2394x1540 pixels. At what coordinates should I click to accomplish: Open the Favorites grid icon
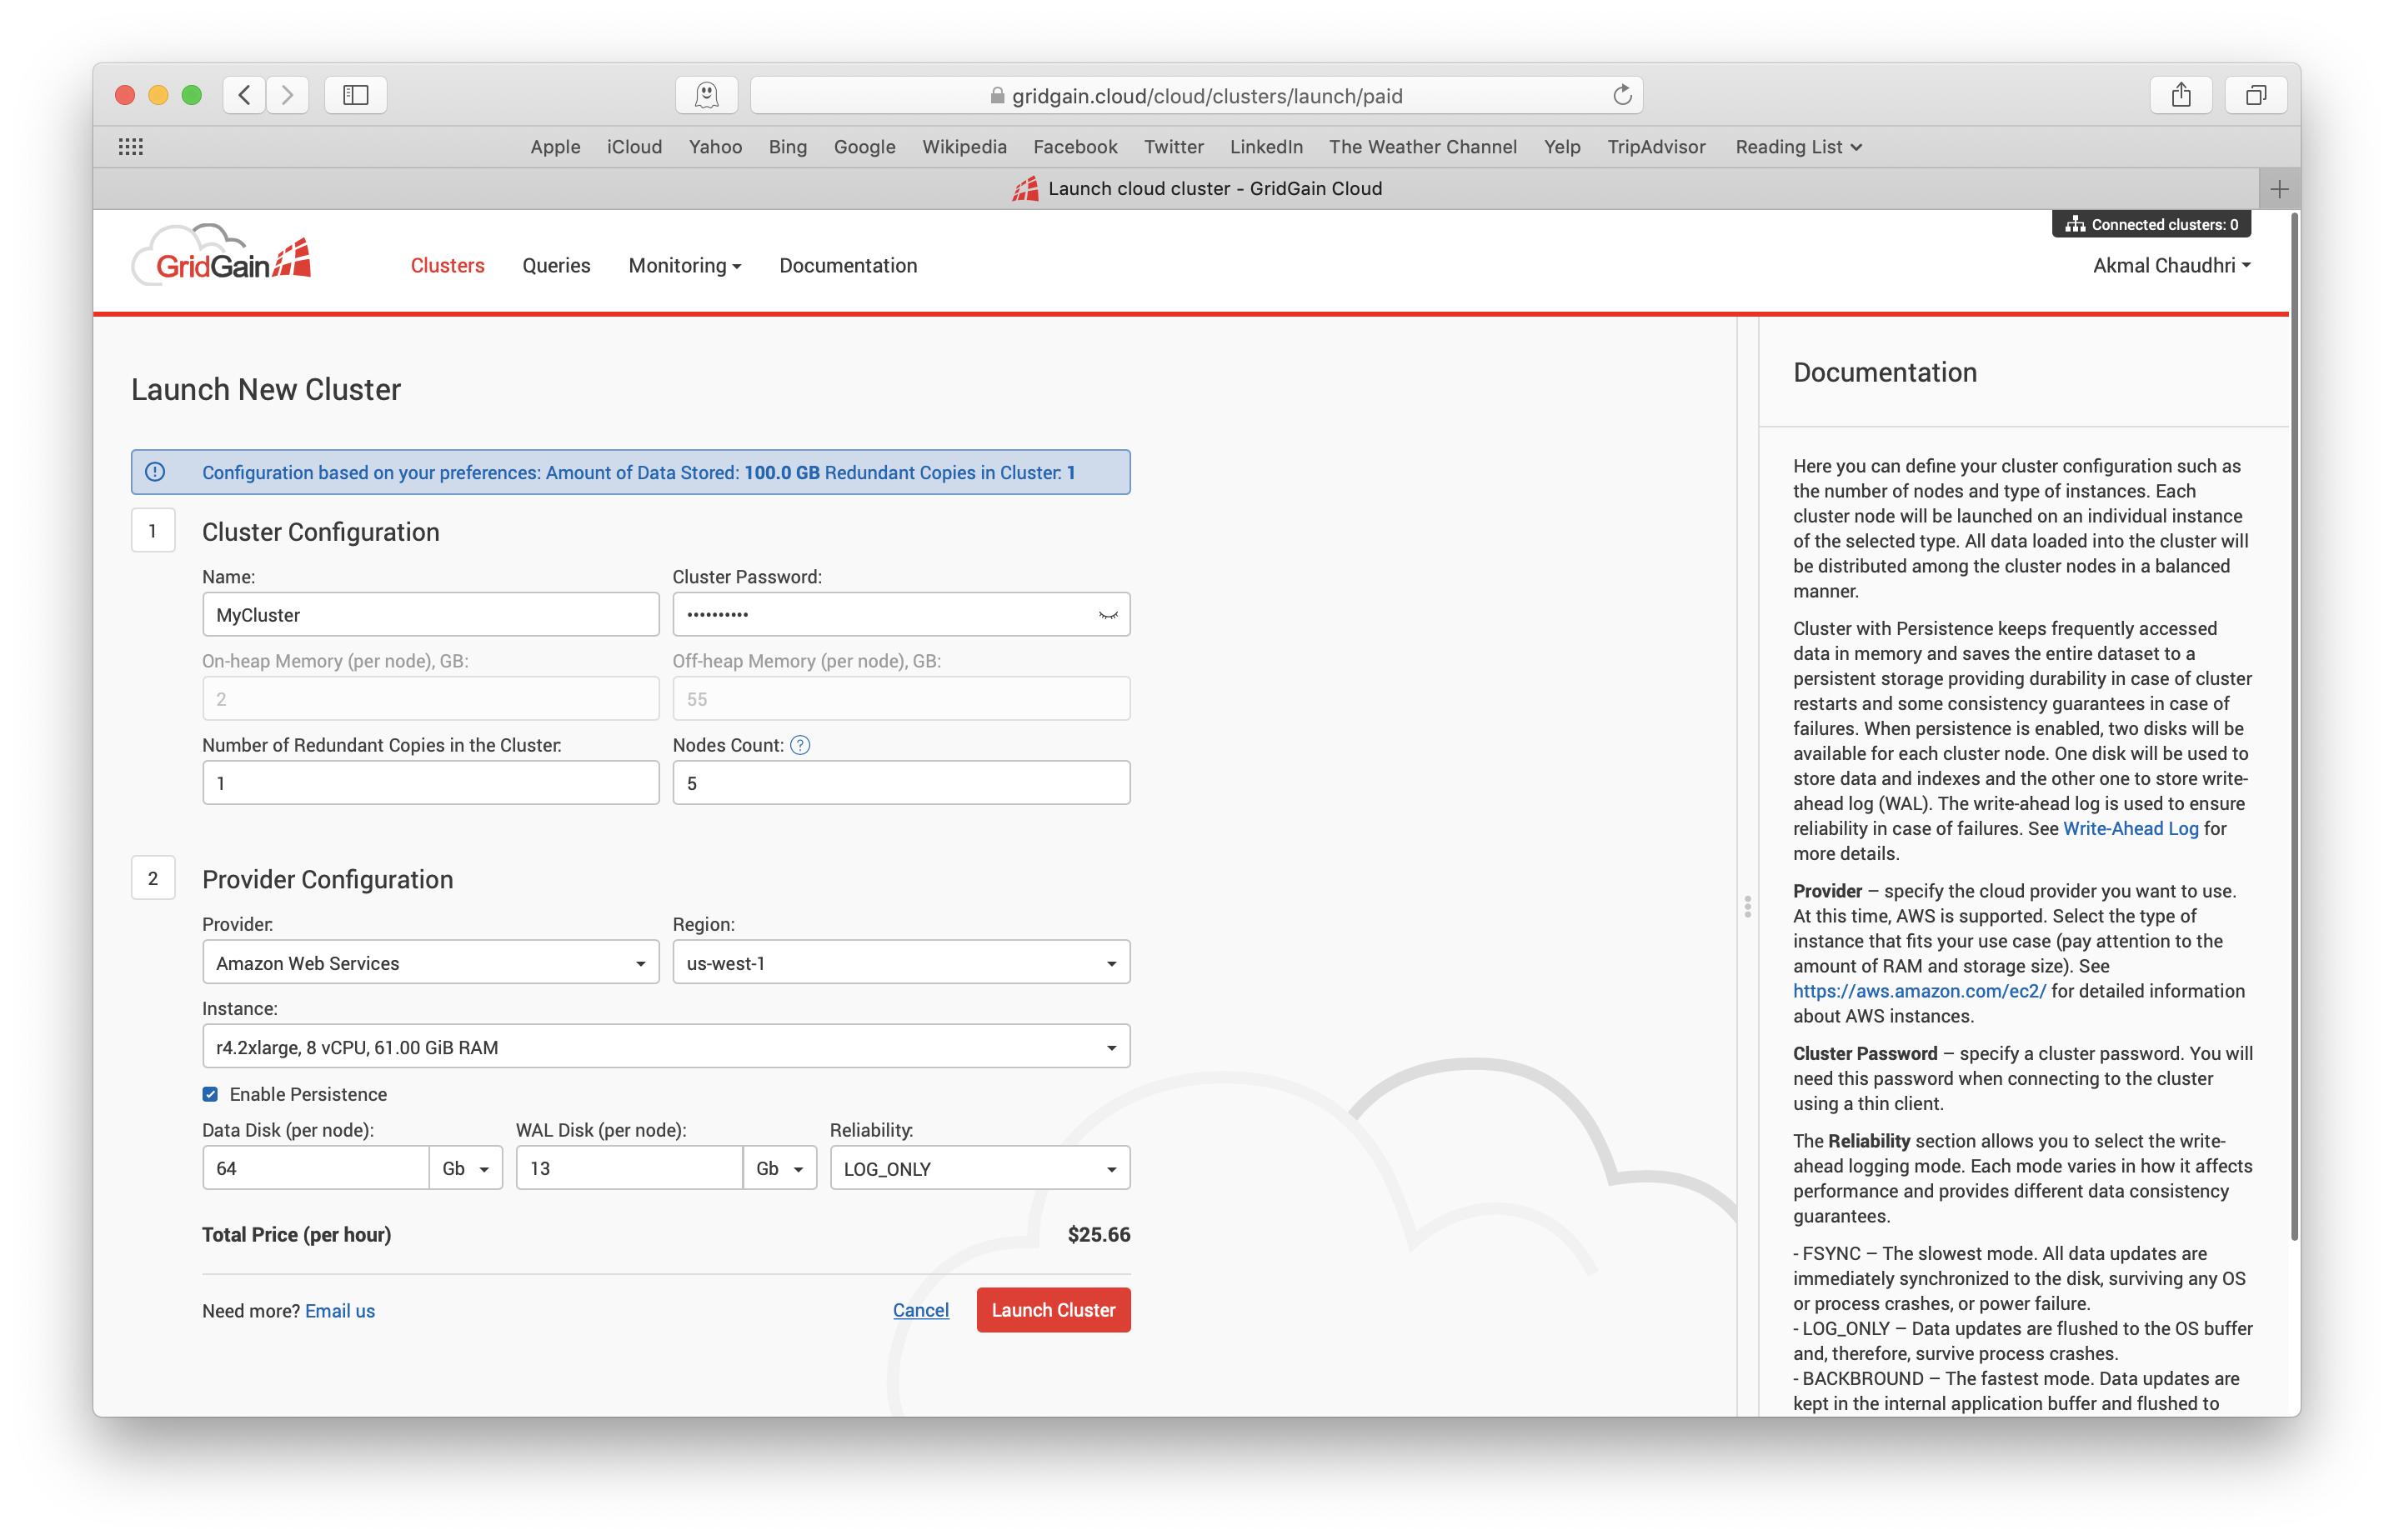[x=131, y=147]
